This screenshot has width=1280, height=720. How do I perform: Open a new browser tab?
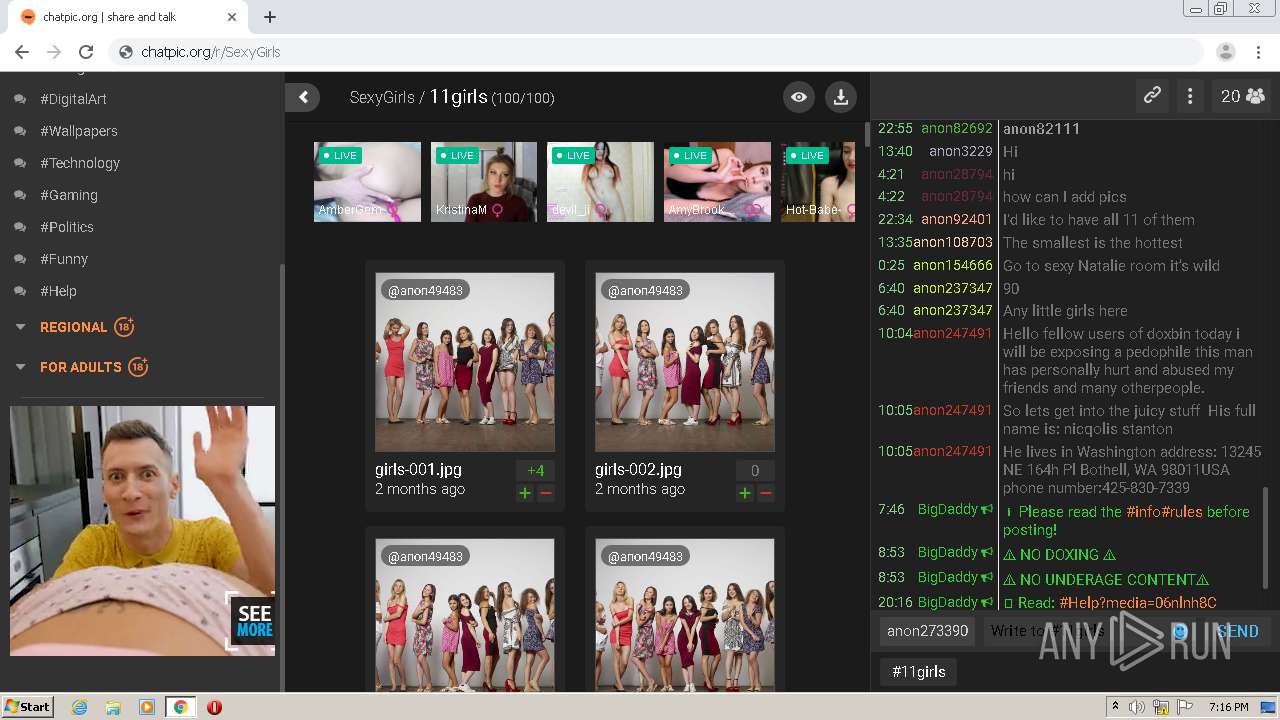pyautogui.click(x=270, y=17)
